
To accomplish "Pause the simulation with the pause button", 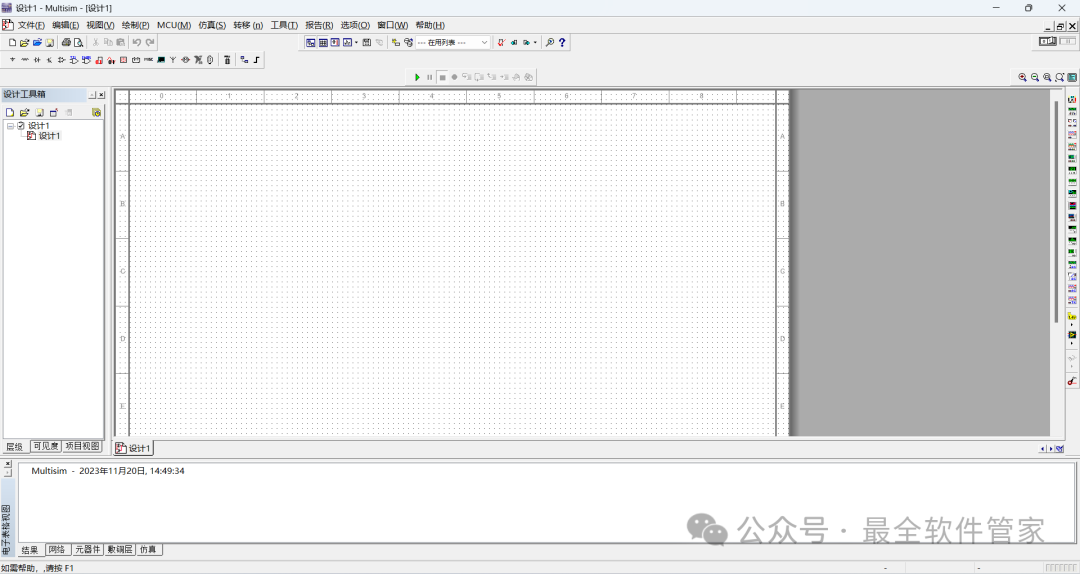I will pos(430,77).
